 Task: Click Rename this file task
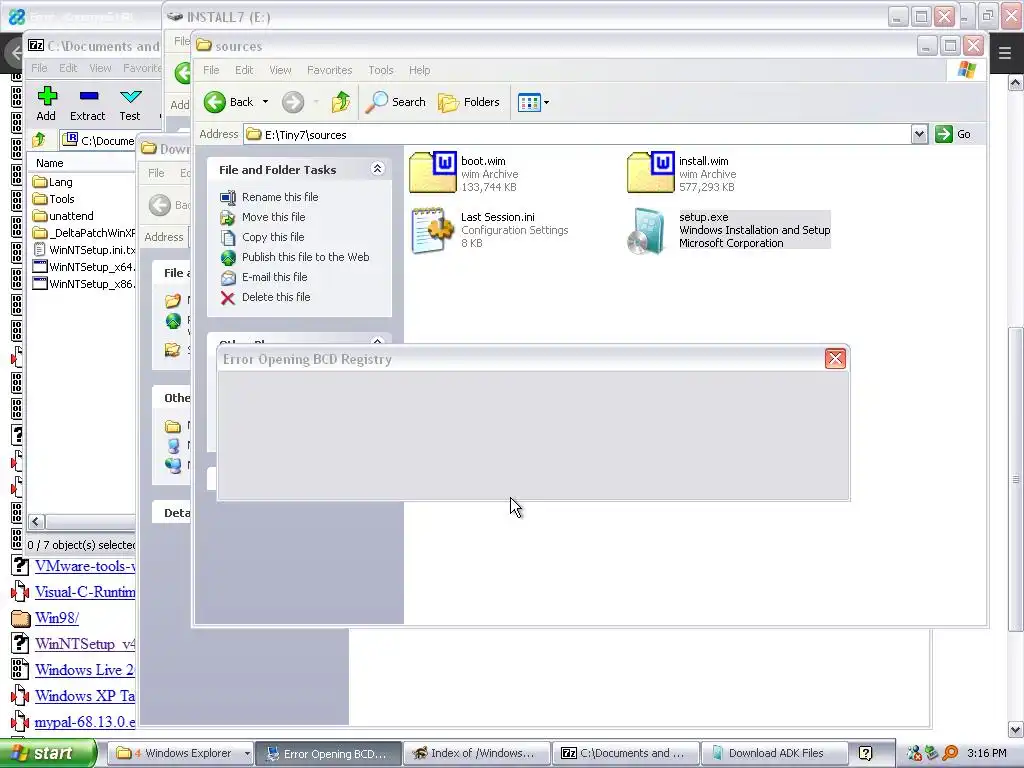coord(280,197)
